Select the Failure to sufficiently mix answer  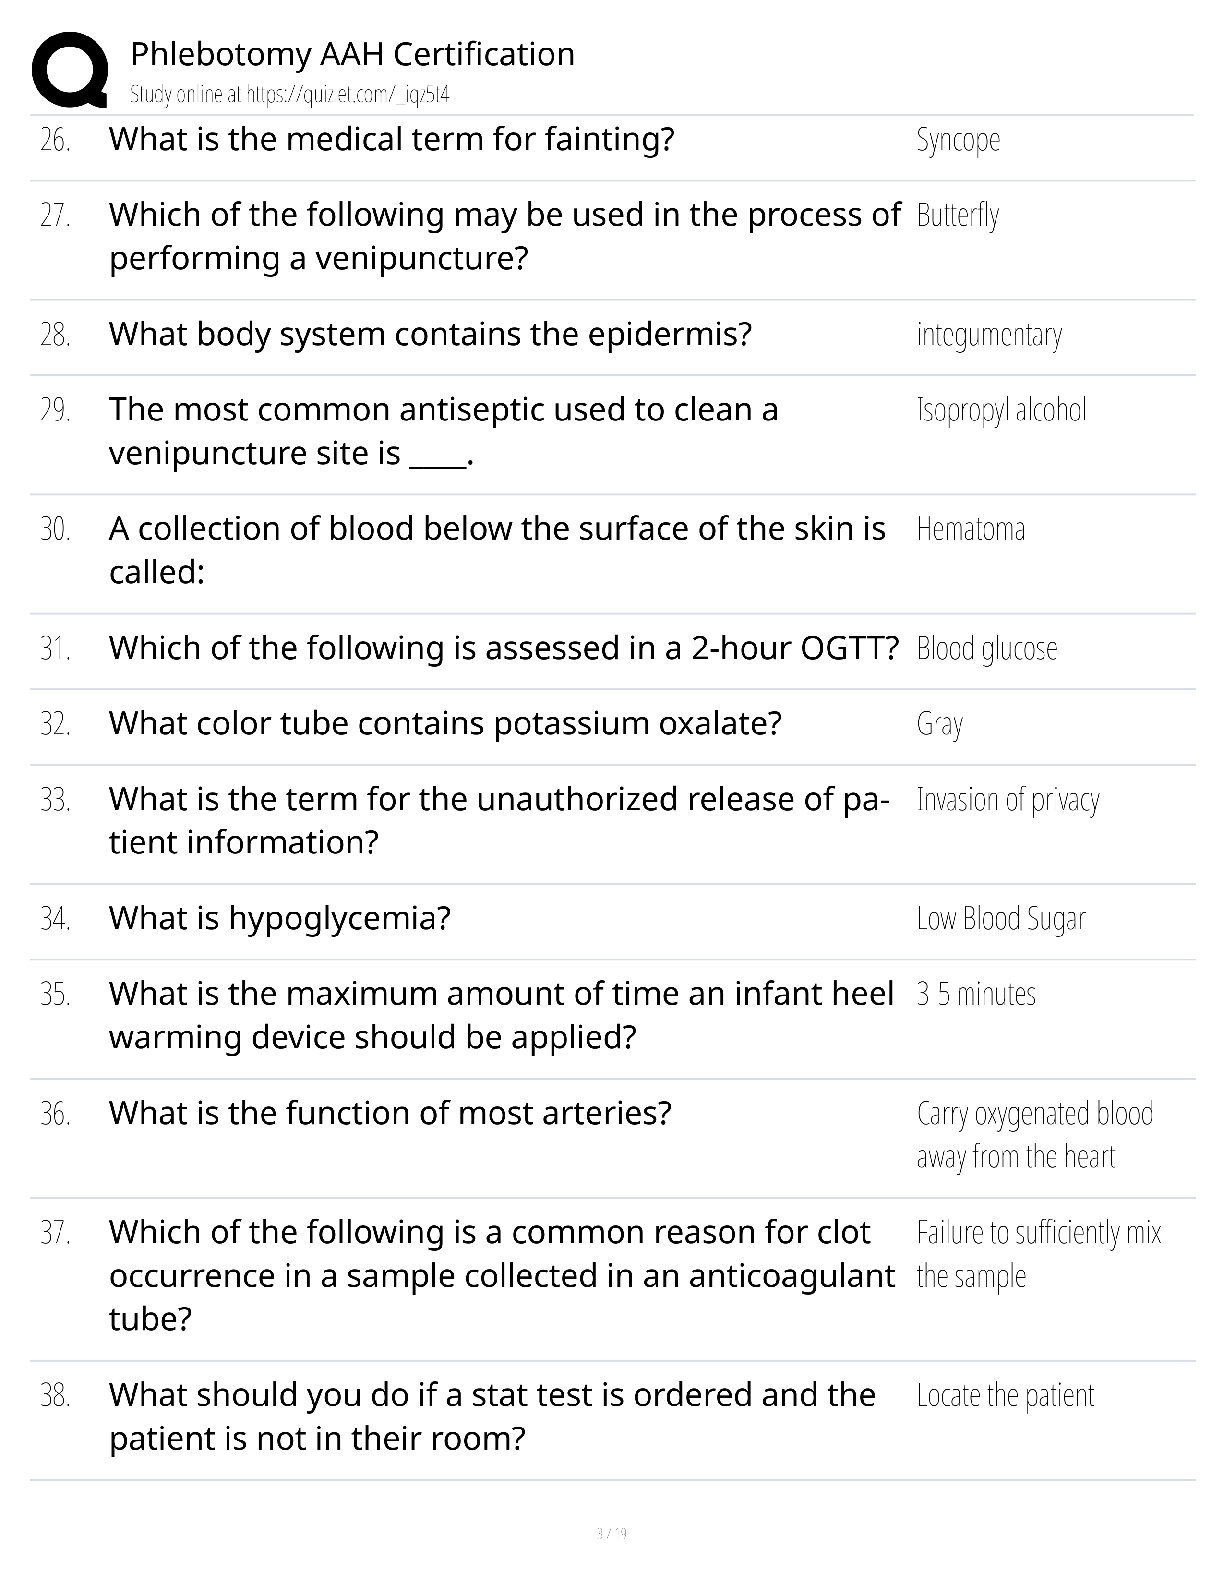click(x=1039, y=1254)
